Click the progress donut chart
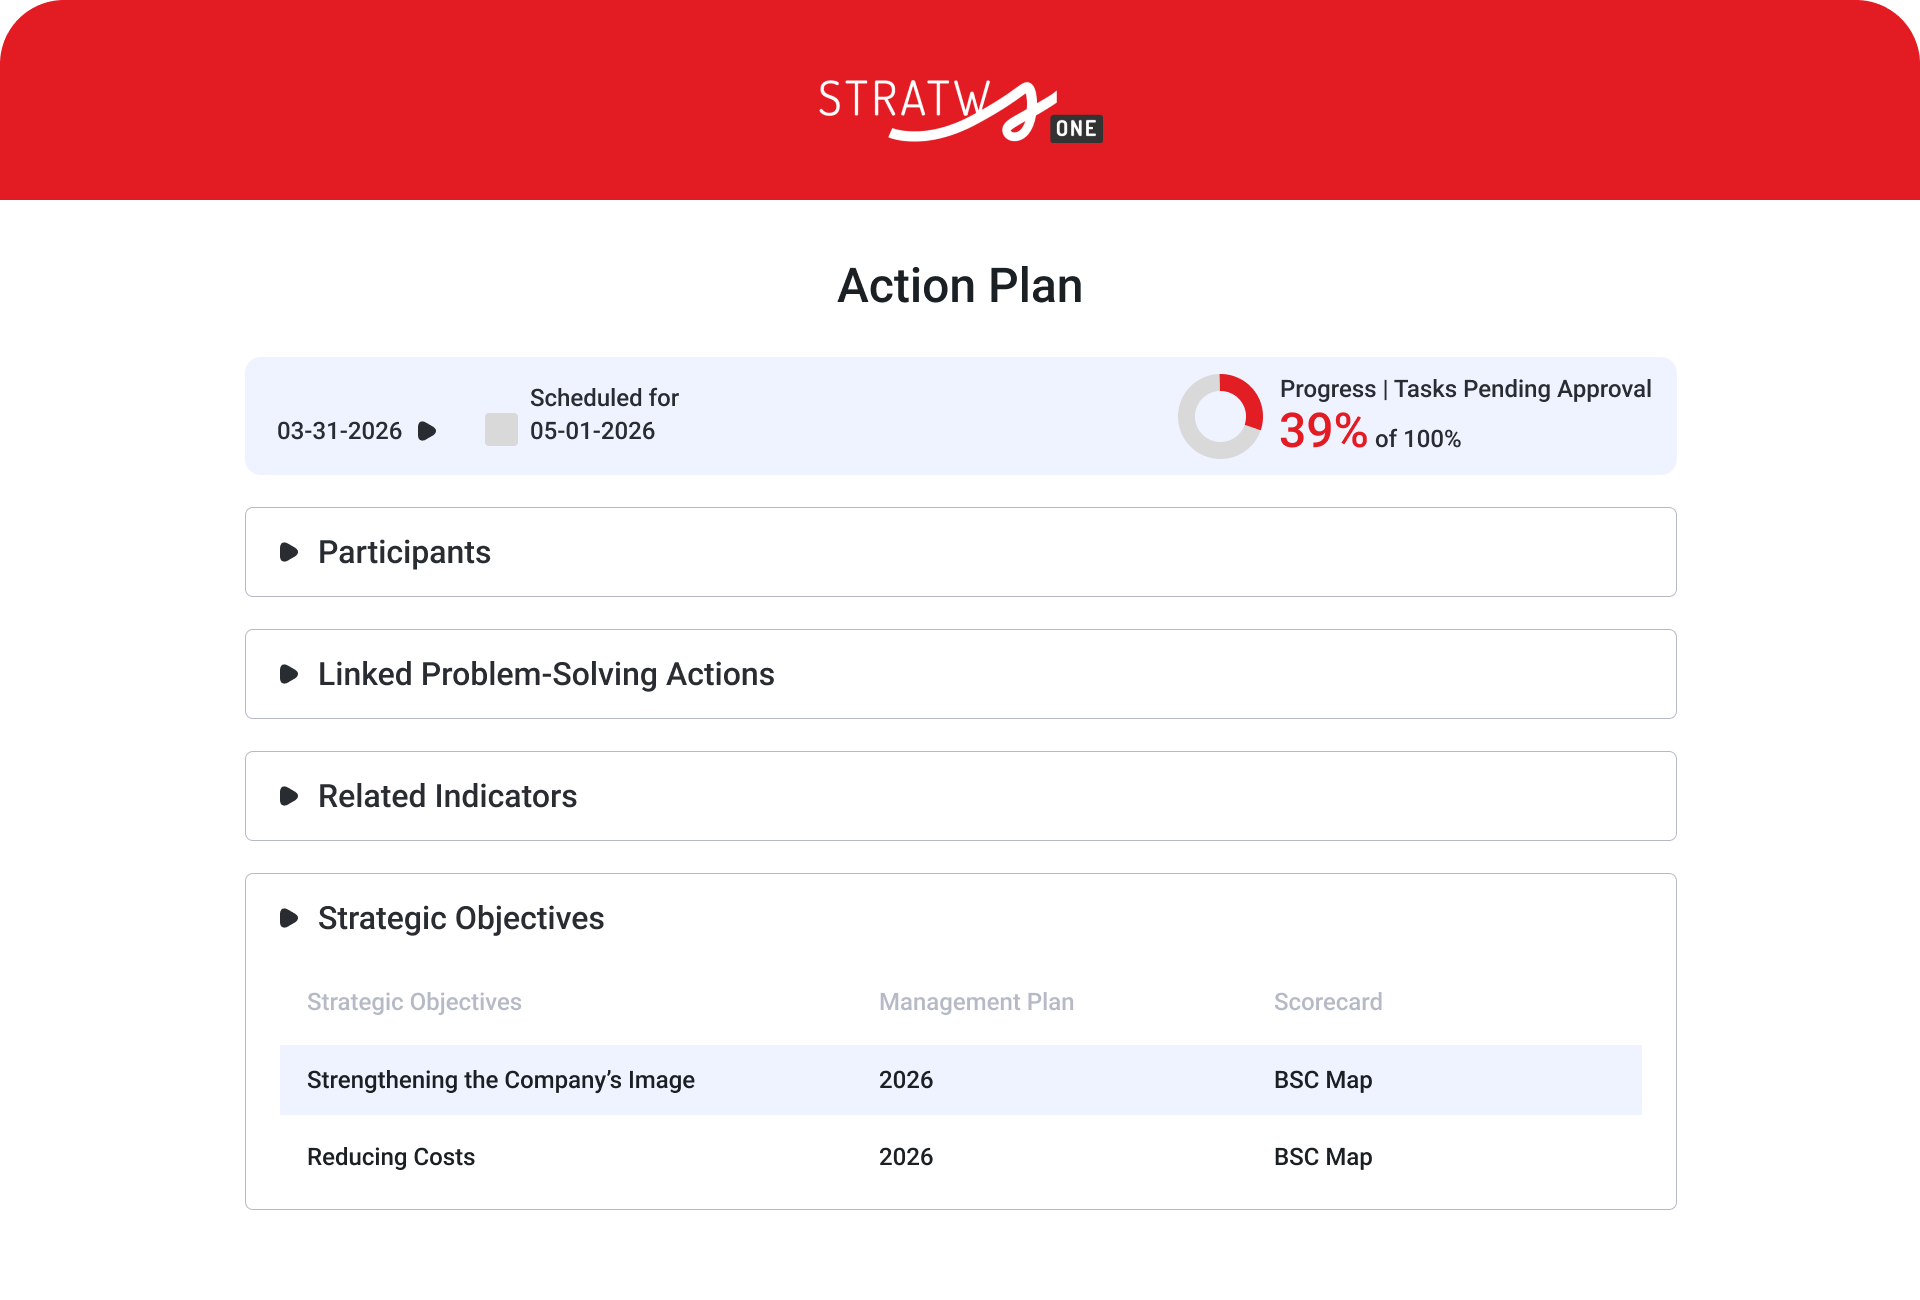1920x1300 pixels. (1220, 416)
